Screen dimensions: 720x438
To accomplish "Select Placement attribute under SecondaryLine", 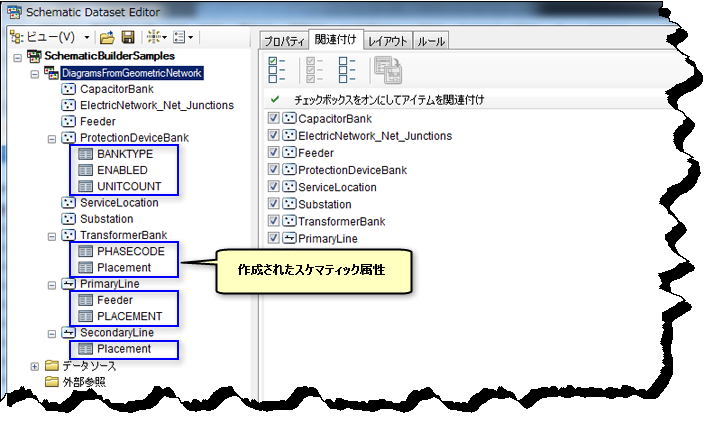I will click(124, 349).
